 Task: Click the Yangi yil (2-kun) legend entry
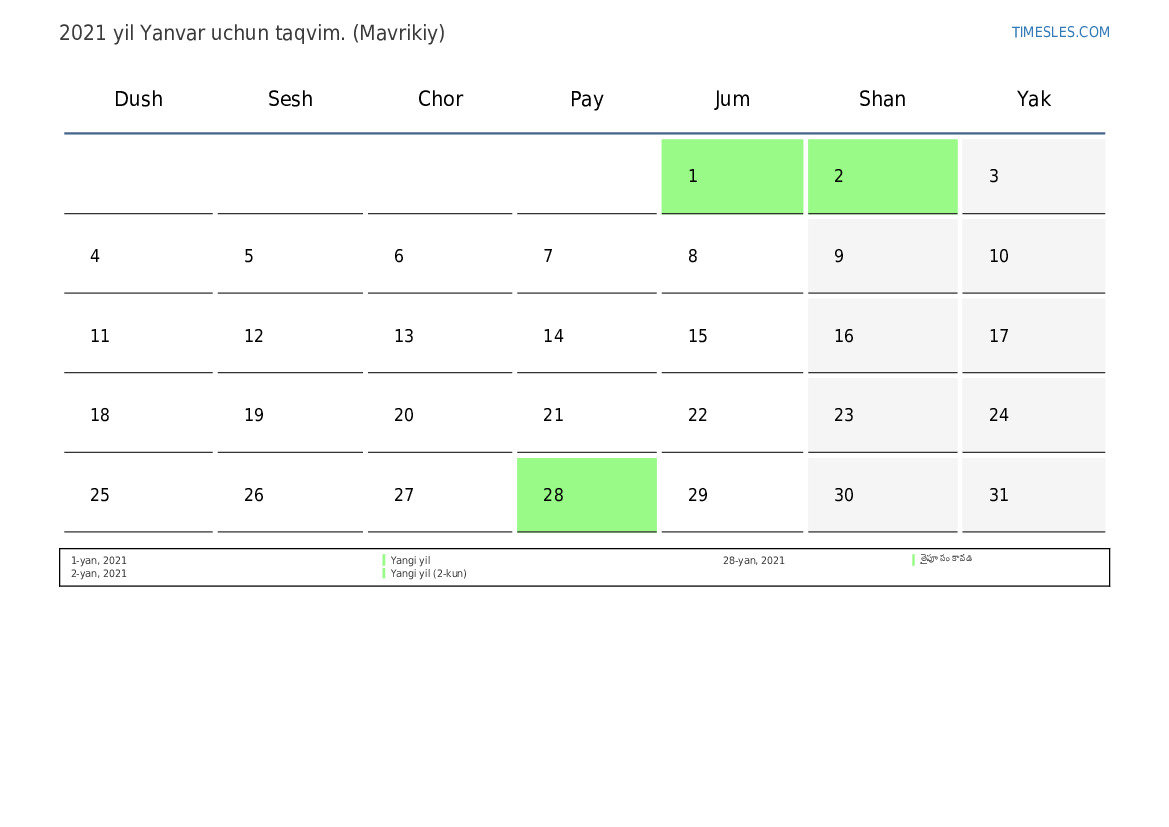click(429, 573)
